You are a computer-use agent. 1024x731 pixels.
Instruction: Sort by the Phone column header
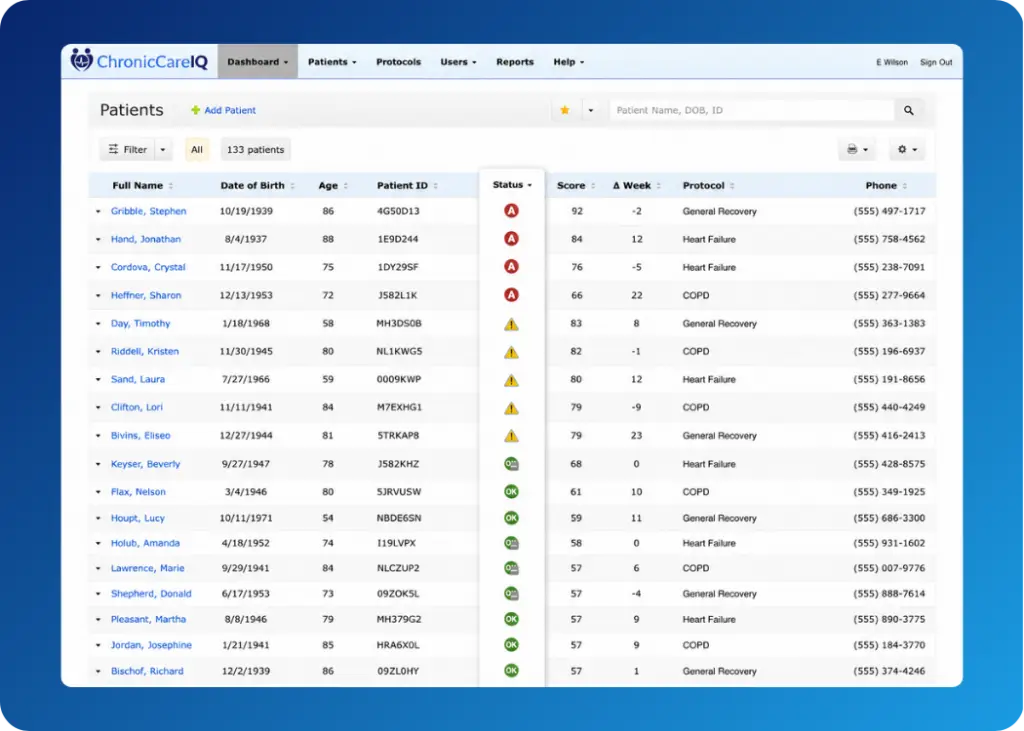point(886,186)
